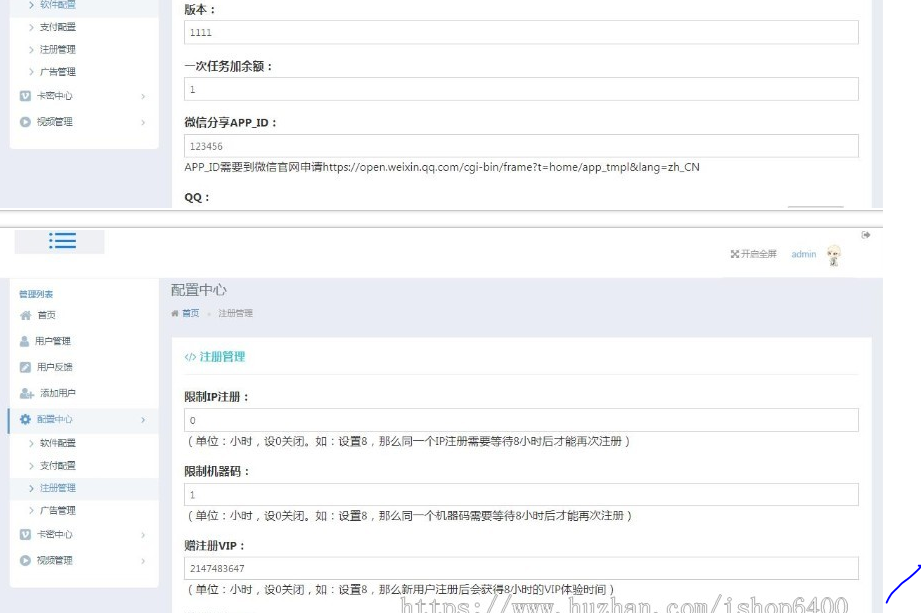This screenshot has height=613, width=921.
Task: Click the hamburger menu icon in header
Action: click(63, 241)
